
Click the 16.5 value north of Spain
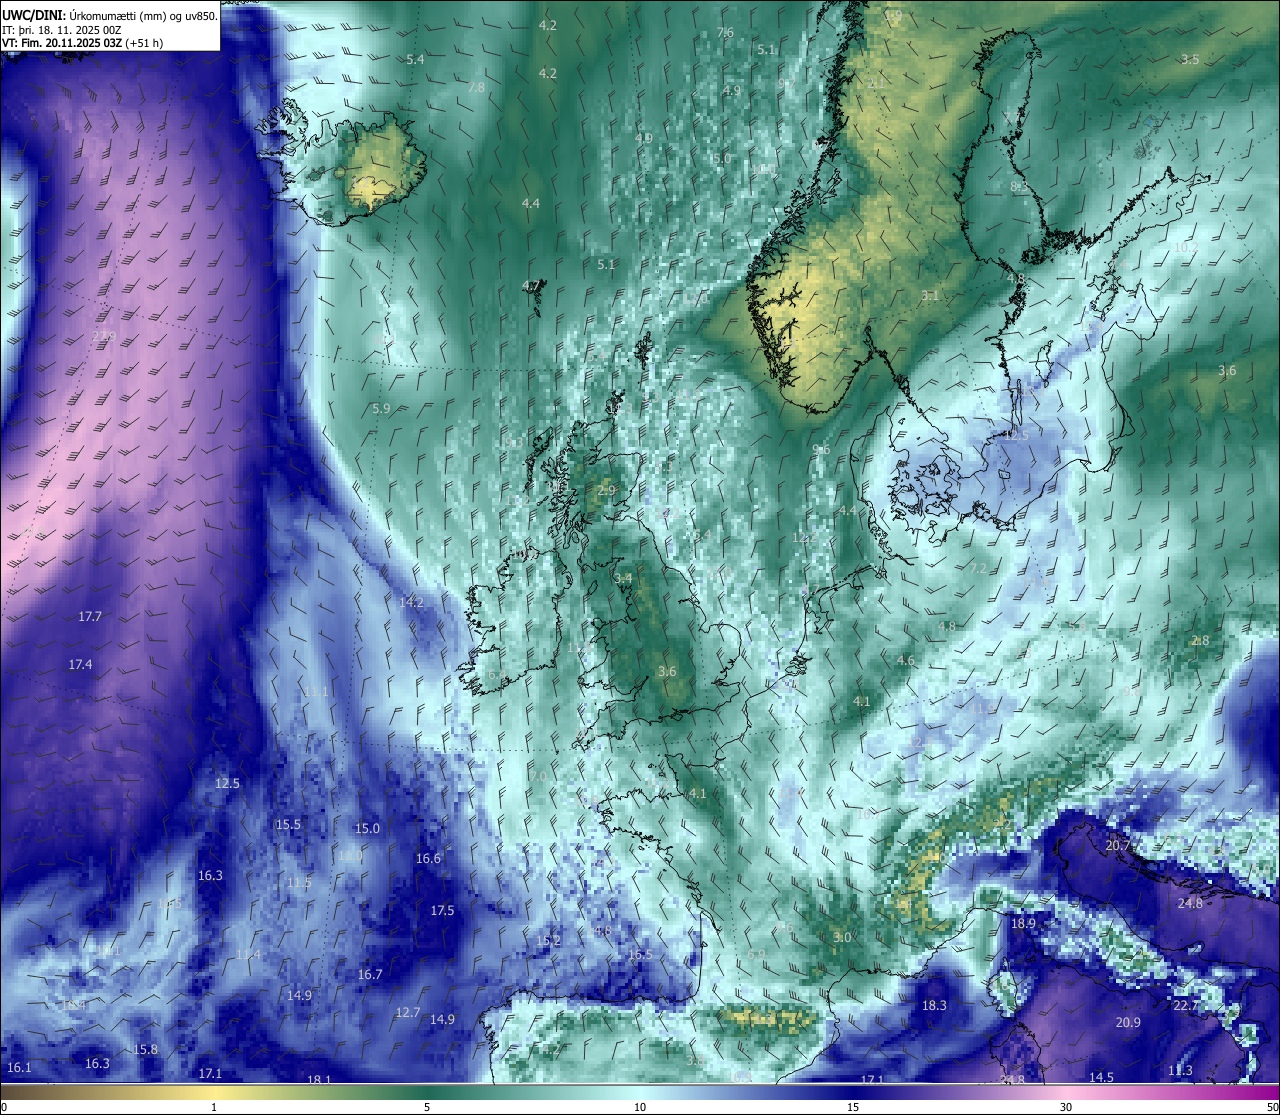click(x=640, y=955)
